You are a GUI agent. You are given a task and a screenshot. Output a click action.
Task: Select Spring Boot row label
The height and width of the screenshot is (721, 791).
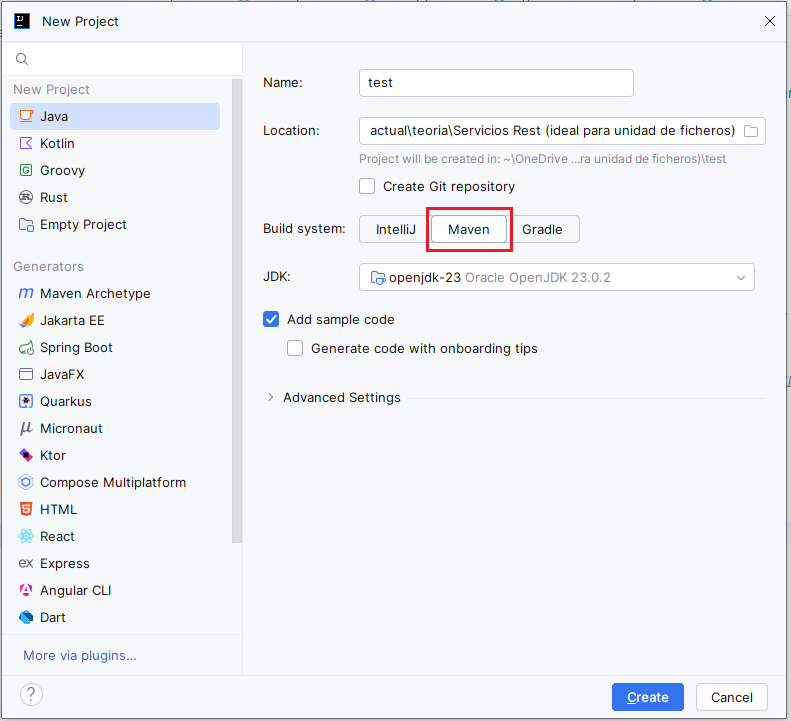click(76, 348)
